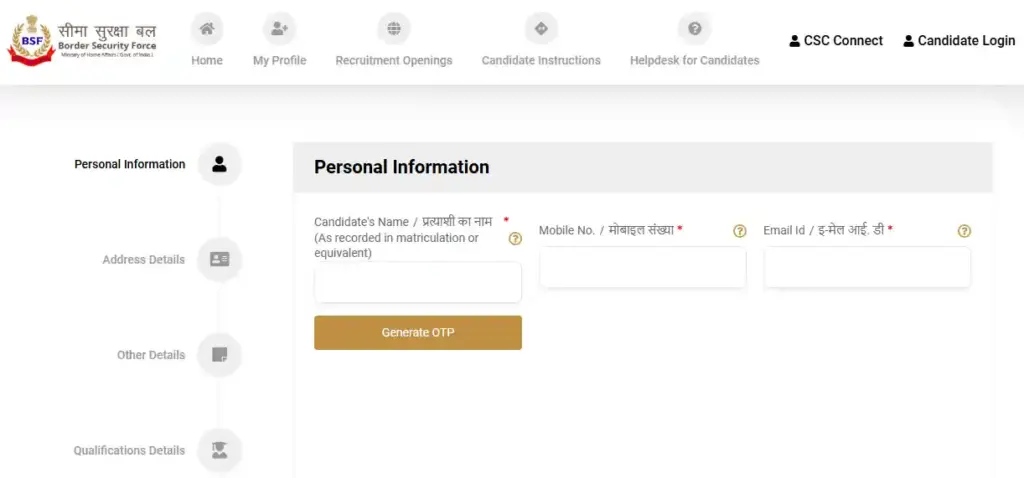Select the Address Details card icon

220,259
